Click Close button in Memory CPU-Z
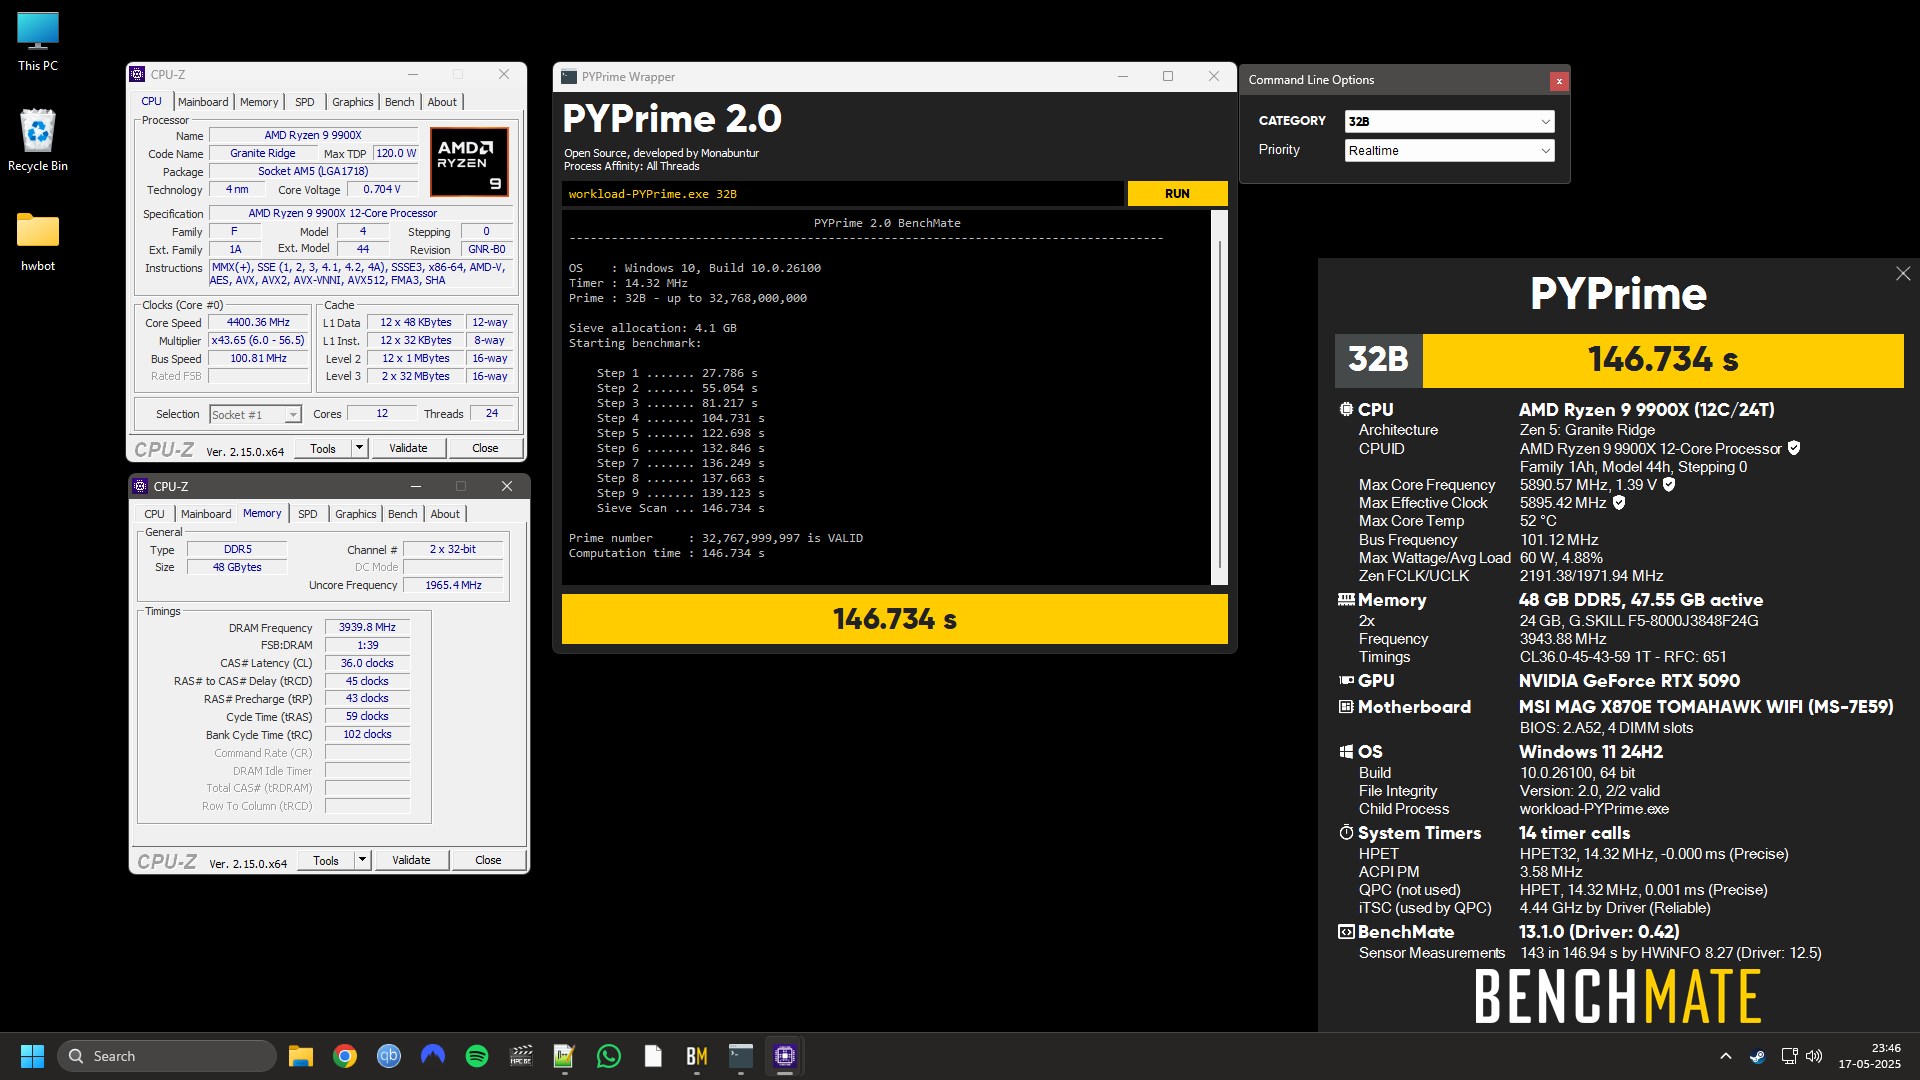This screenshot has height=1080, width=1920. coord(488,860)
